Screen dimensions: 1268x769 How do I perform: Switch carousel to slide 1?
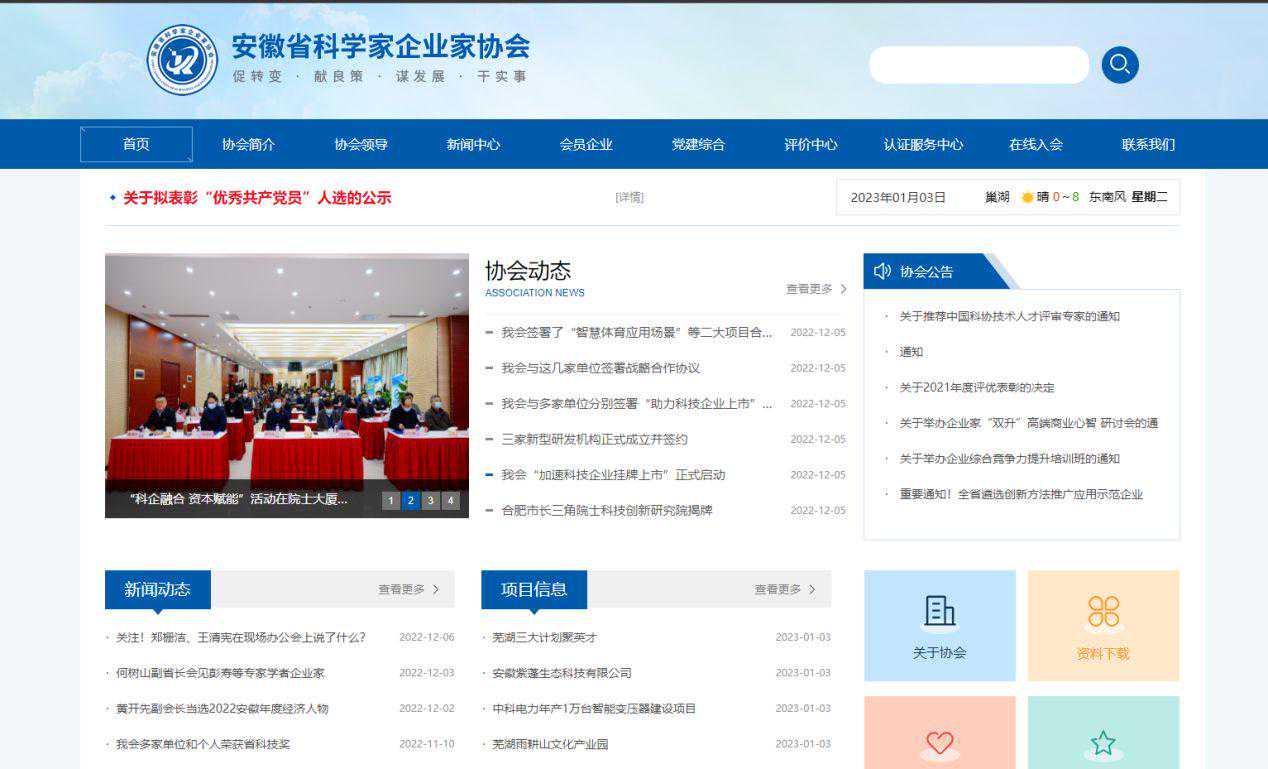390,501
